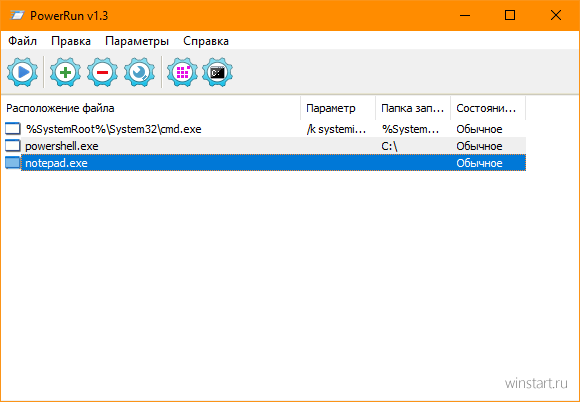Click the Run play gear icon

(x=23, y=72)
